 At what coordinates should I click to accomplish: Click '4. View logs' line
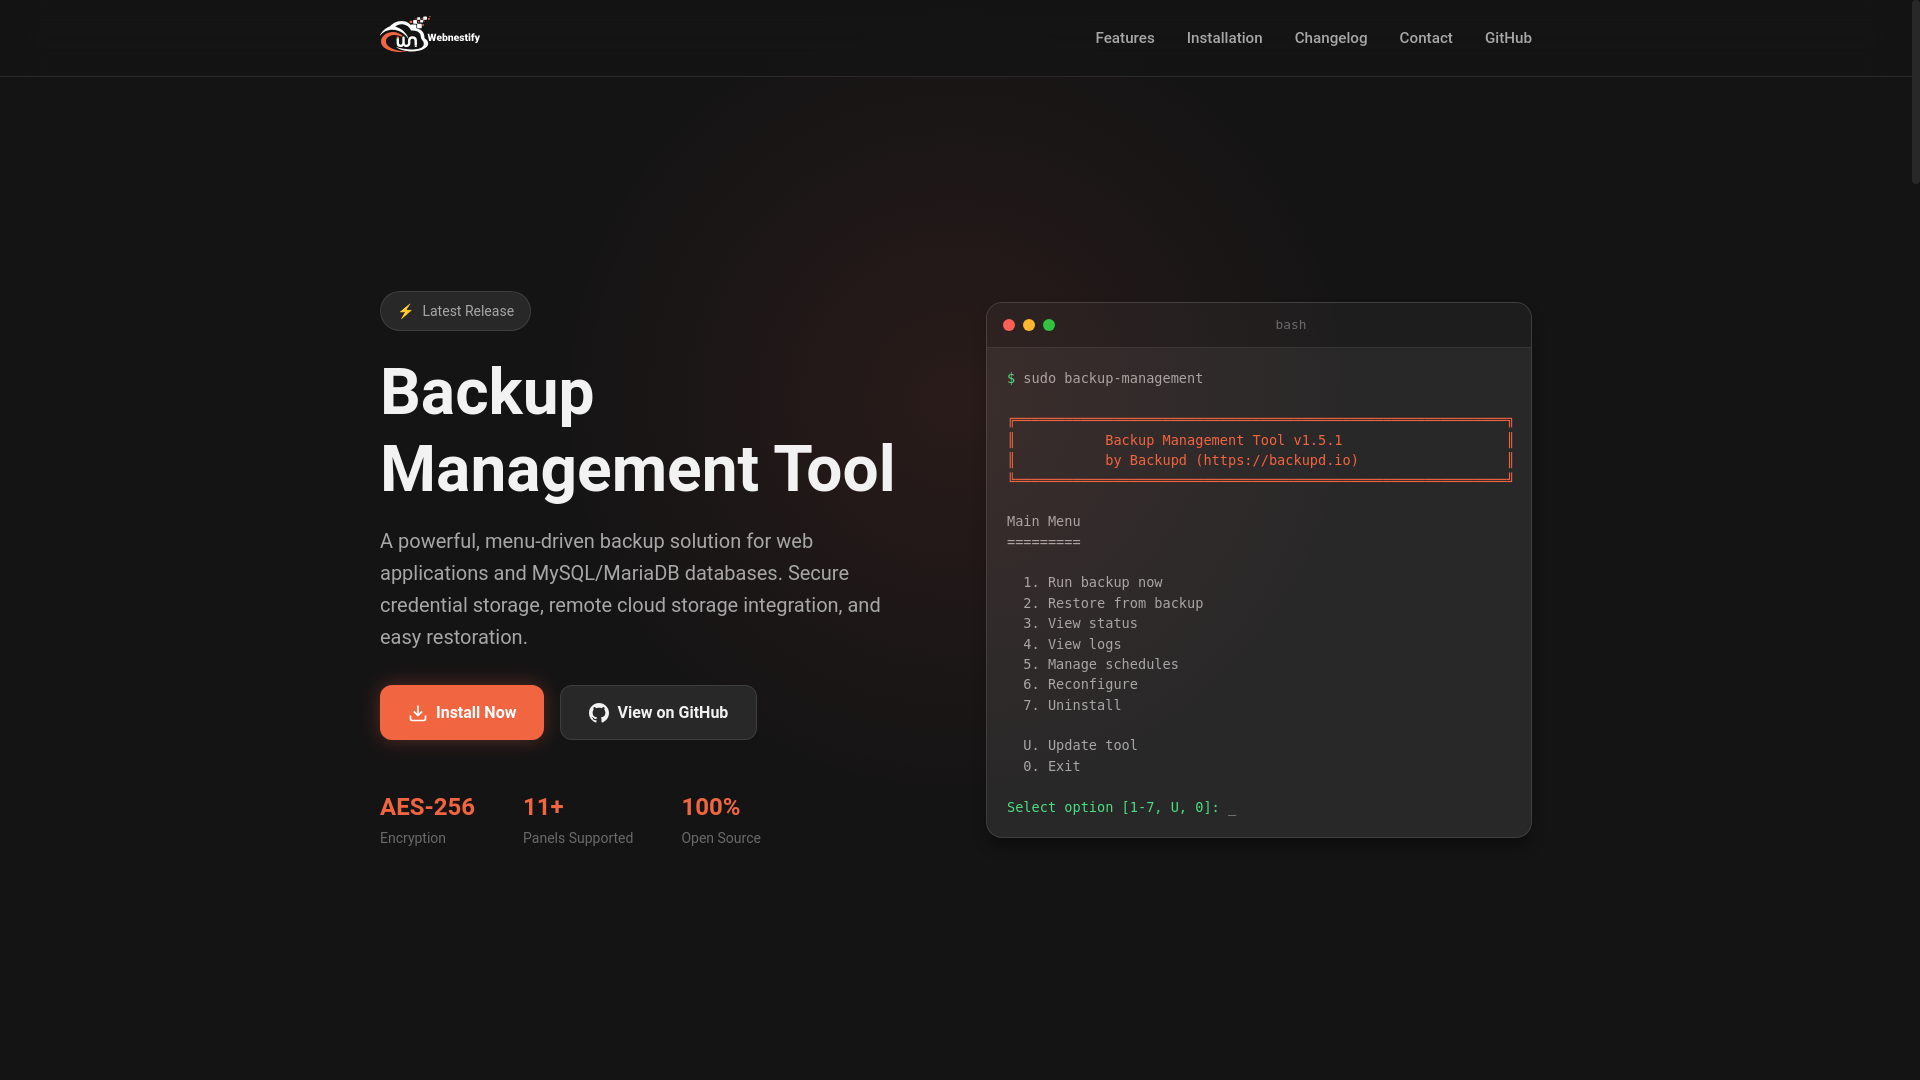pos(1072,644)
